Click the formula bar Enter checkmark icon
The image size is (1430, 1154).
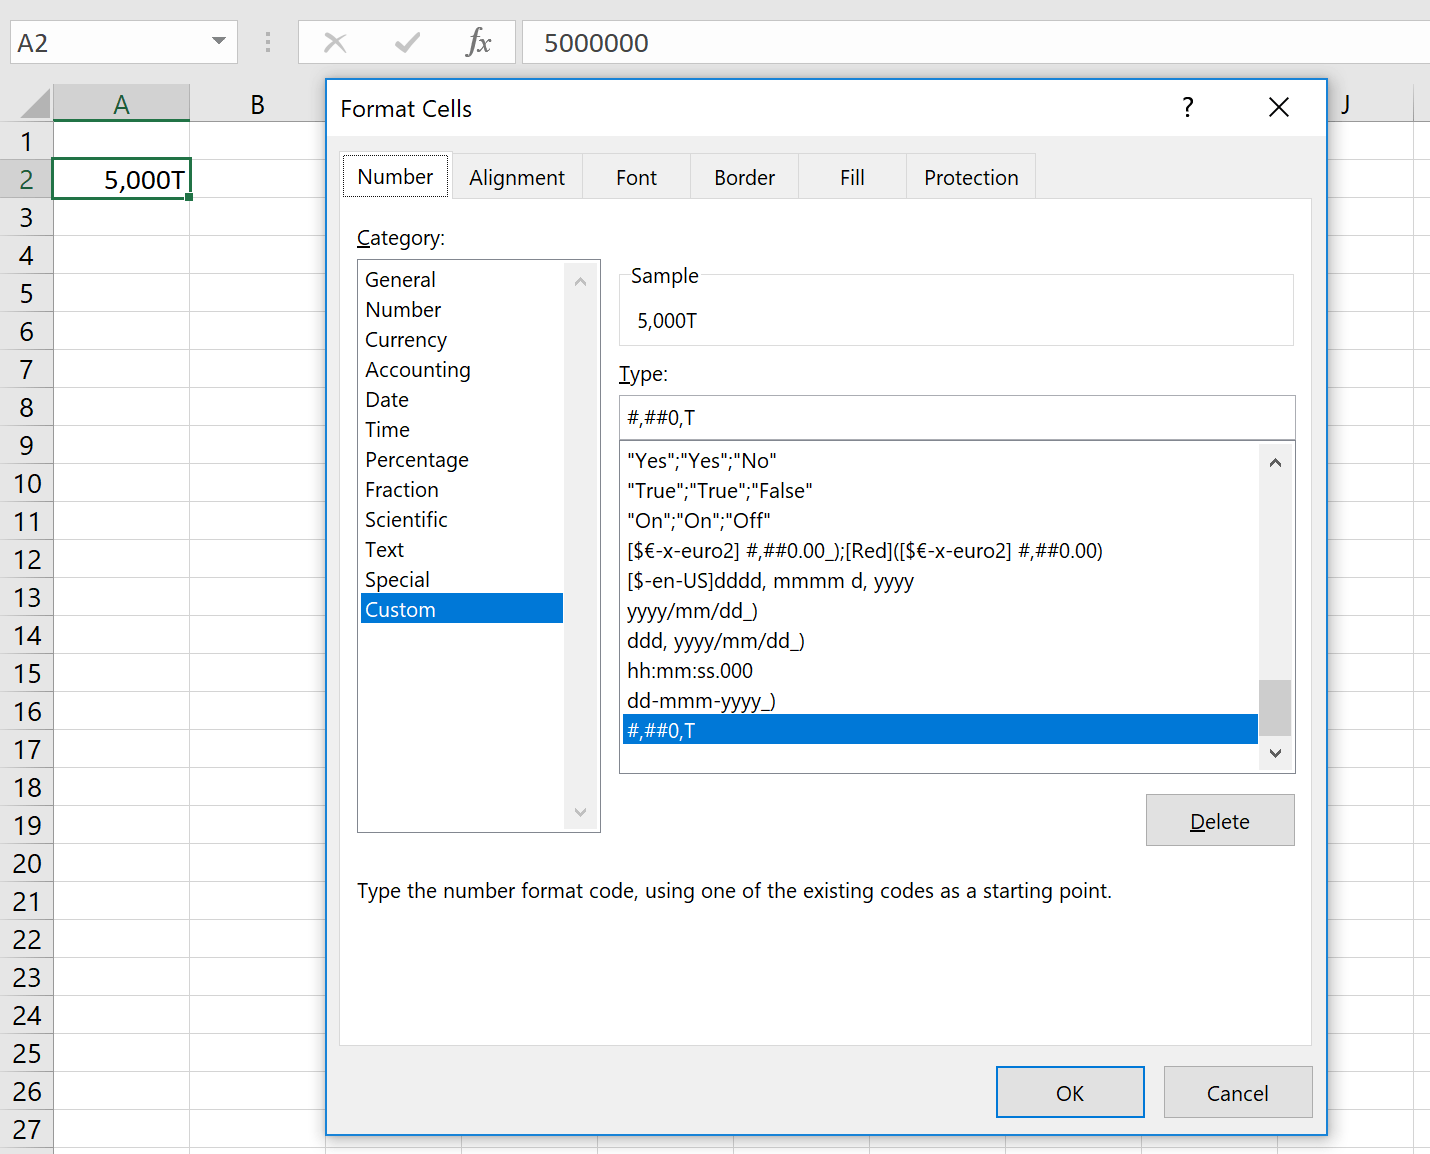407,43
